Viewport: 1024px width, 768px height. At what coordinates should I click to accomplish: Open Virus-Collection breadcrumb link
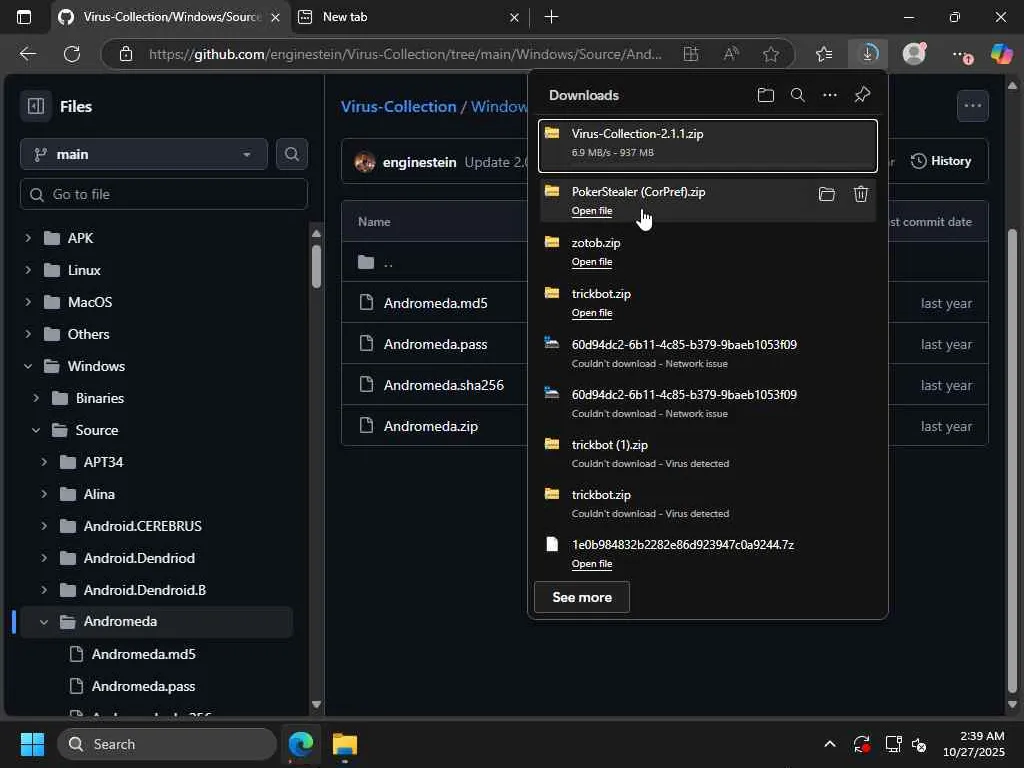(x=398, y=106)
